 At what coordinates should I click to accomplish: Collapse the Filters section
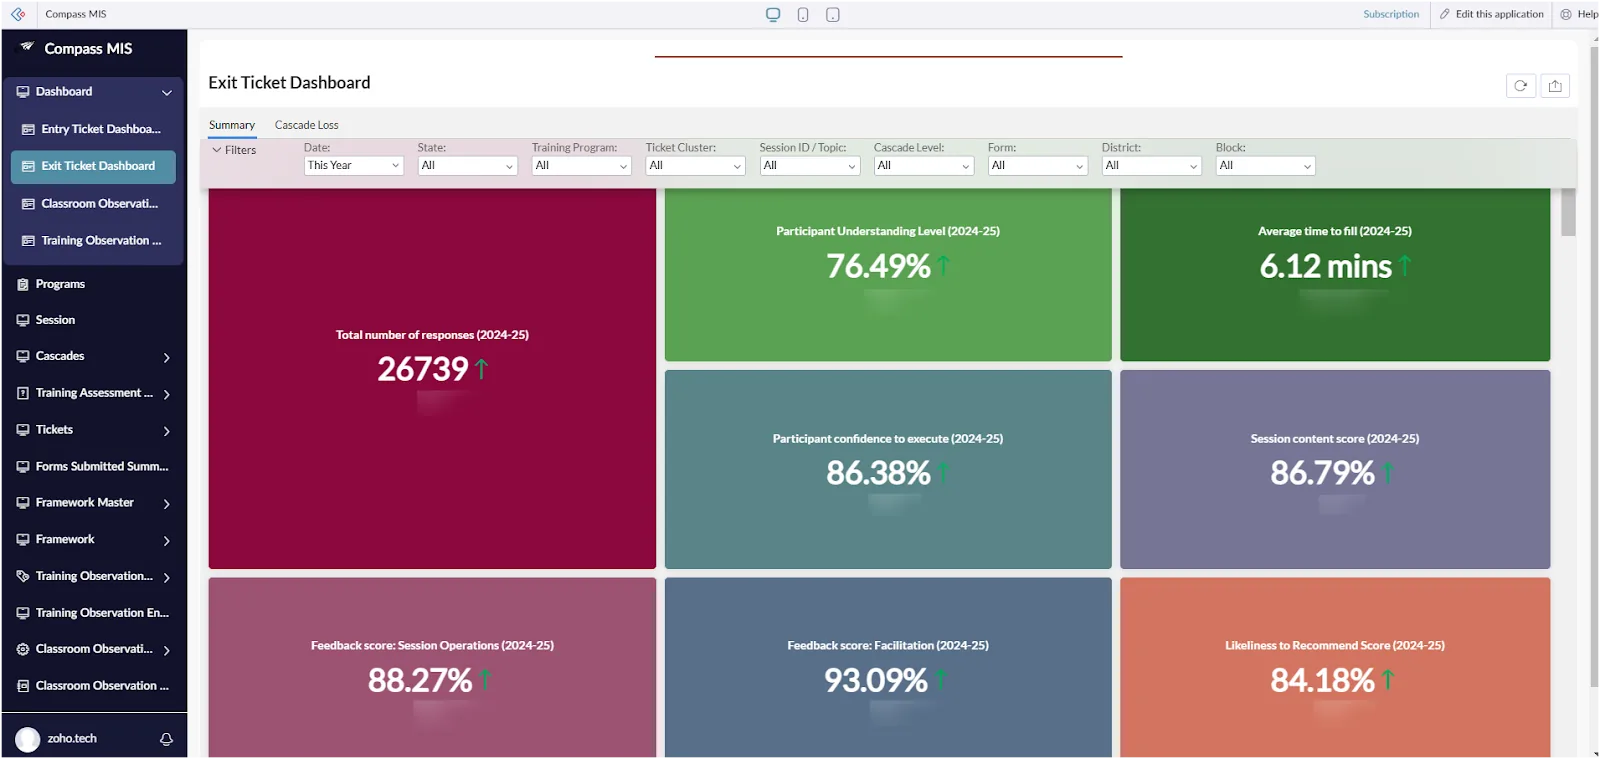tap(234, 150)
